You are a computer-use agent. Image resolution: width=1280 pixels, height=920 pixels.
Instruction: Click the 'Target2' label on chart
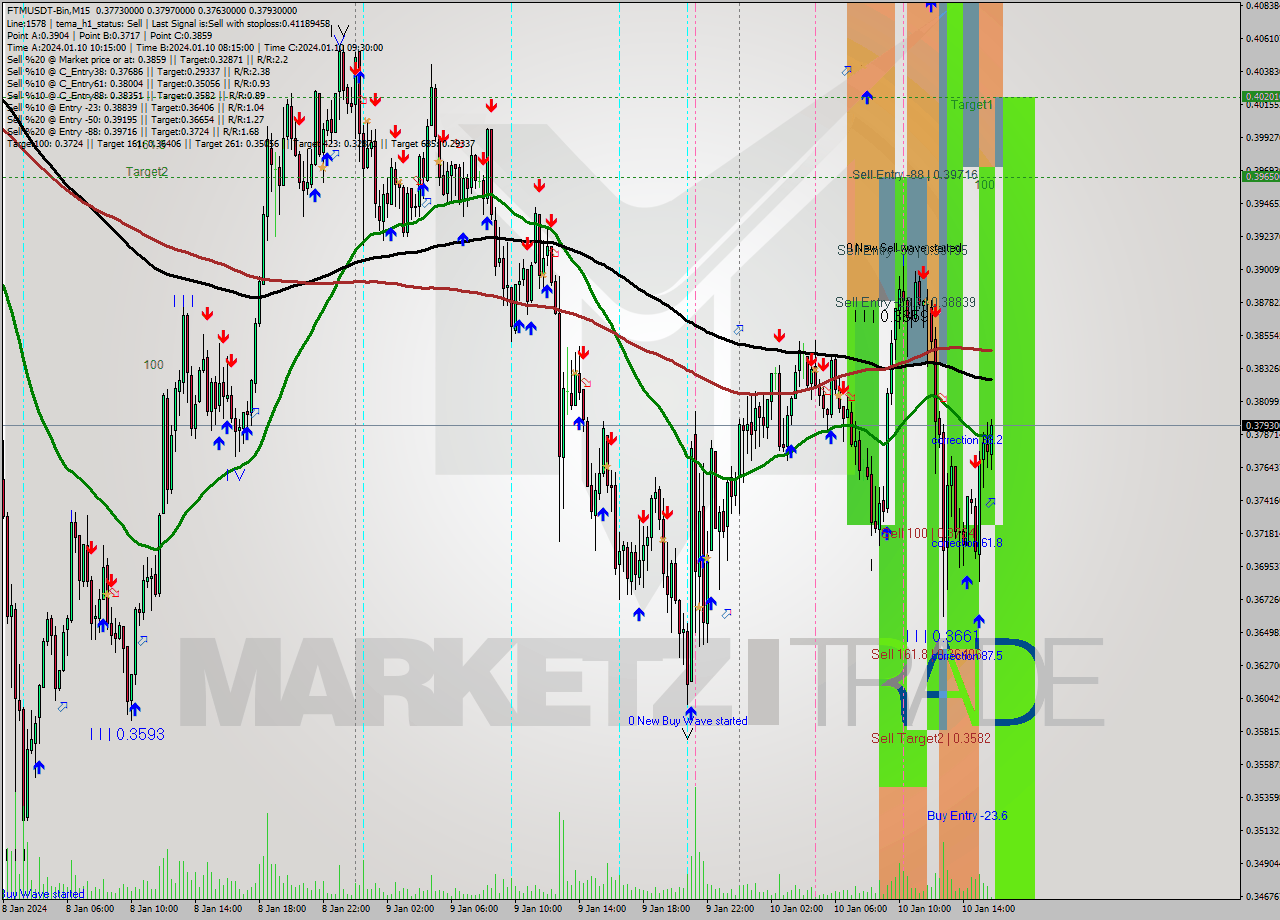146,172
